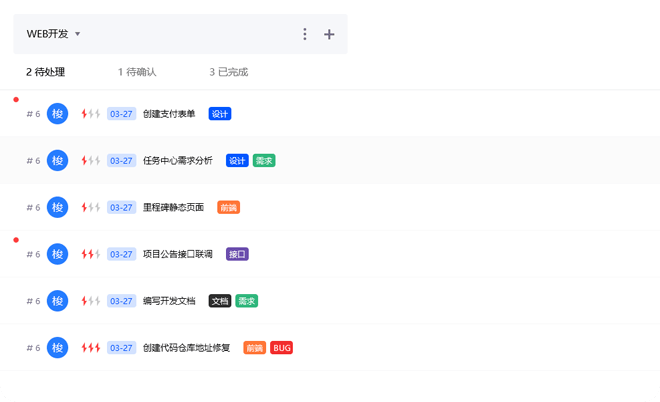Click priority lightning icons for 创建代码仓库地址修复
The image size is (660, 402).
click(x=91, y=348)
